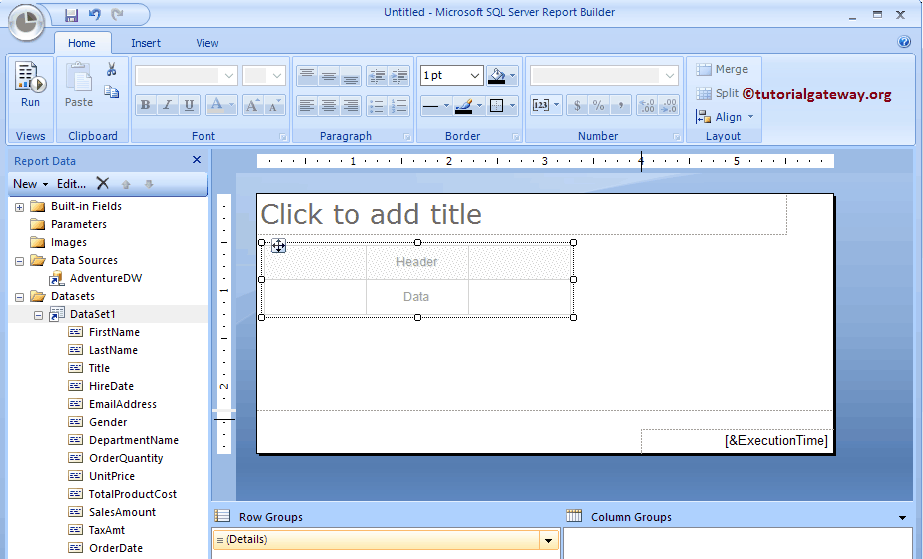Click the Undo arrow icon
The image size is (923, 559).
click(94, 15)
